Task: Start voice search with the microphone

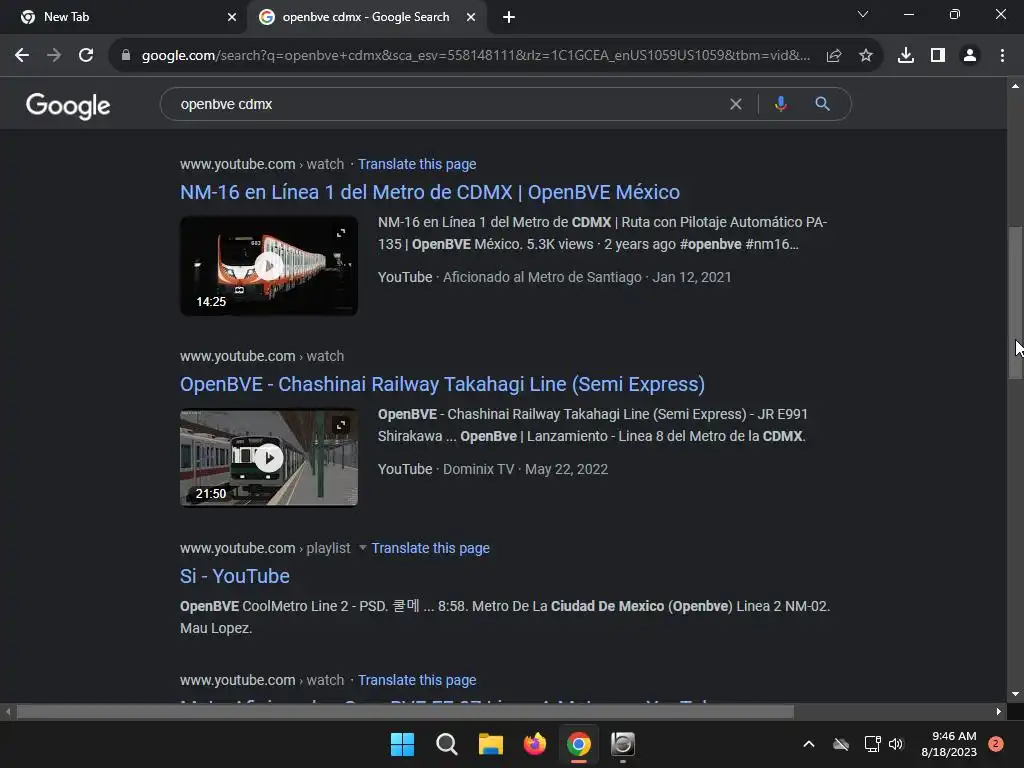Action: [780, 104]
